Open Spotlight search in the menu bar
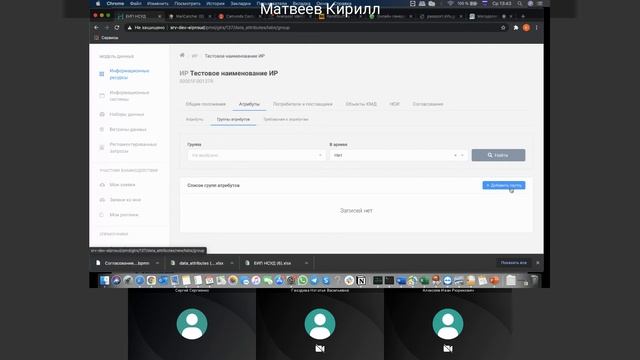This screenshot has height=360, width=640. 519,4
